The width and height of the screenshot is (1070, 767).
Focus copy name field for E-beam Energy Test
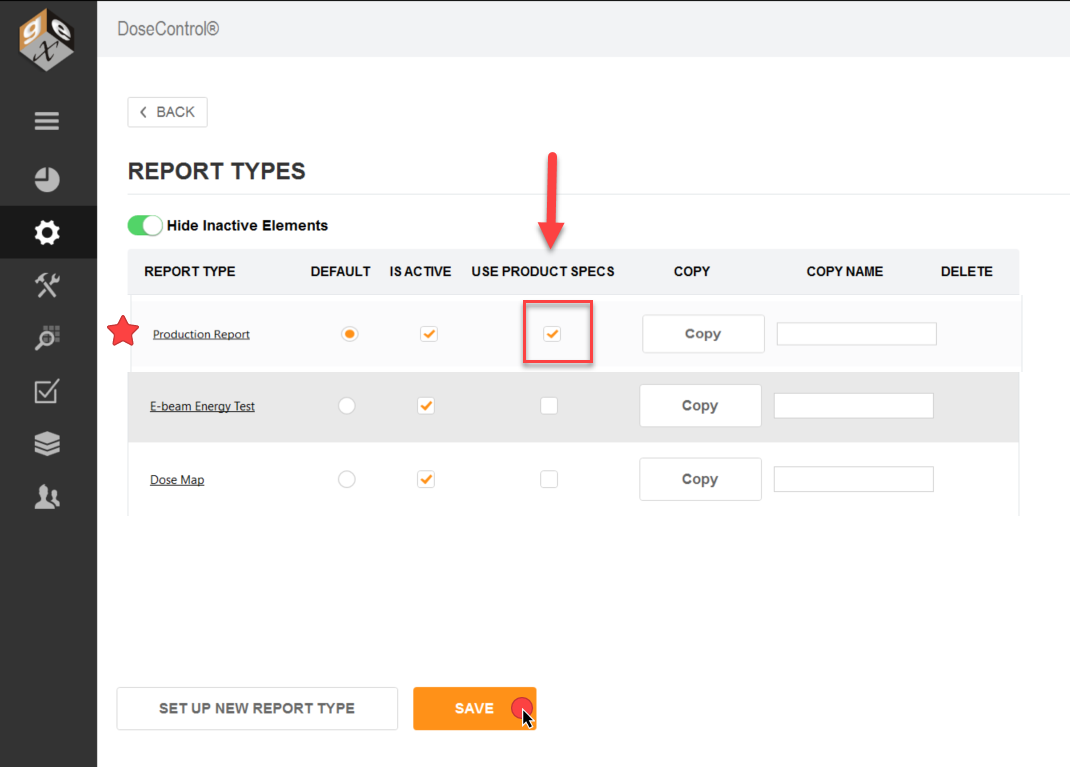click(x=854, y=405)
